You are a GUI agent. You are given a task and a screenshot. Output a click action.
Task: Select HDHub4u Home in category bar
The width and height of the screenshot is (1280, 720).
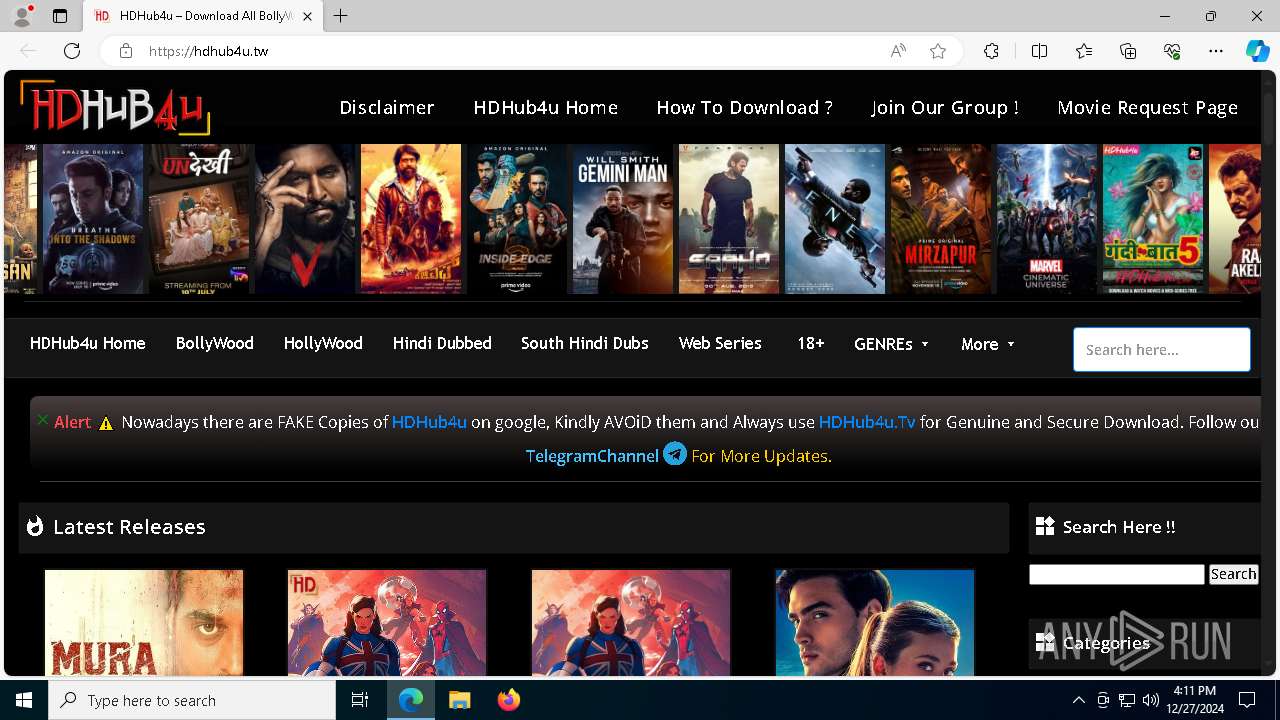point(88,343)
